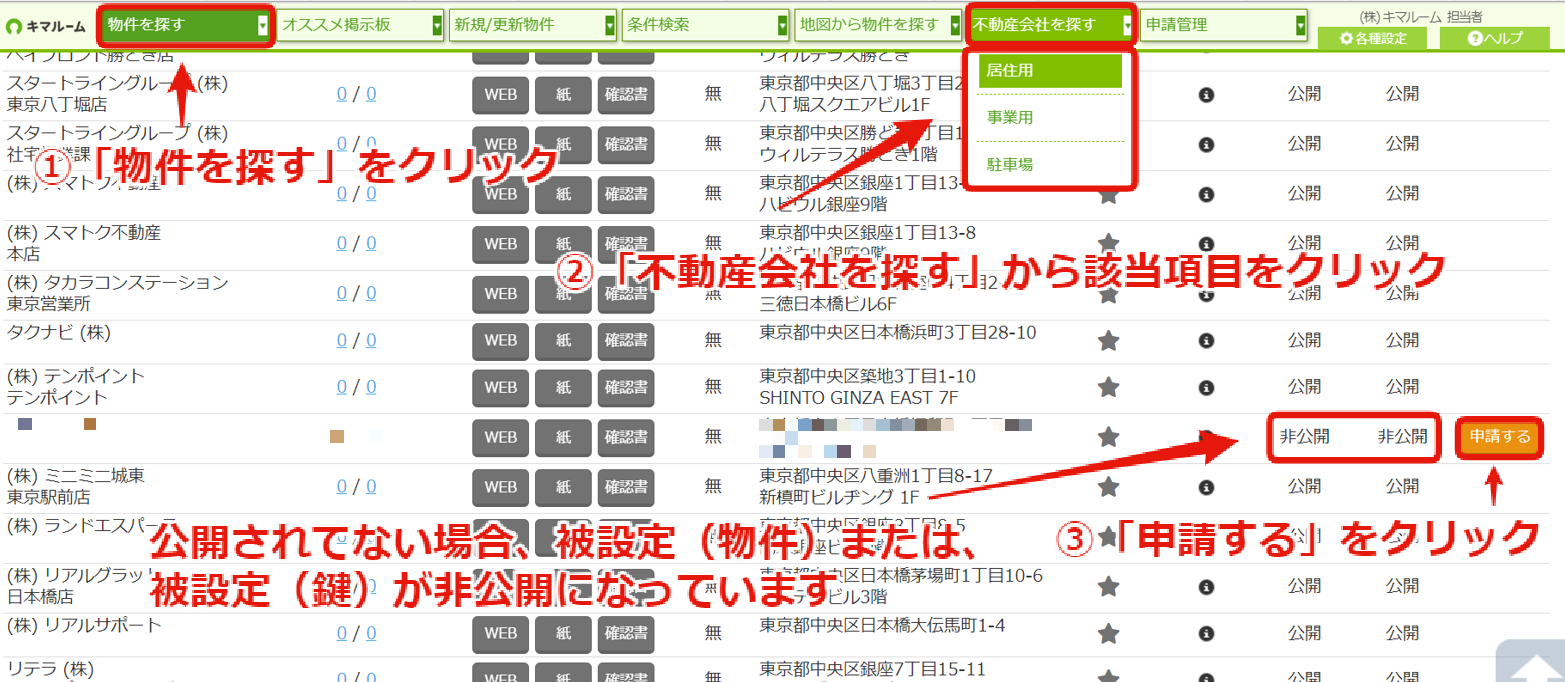Select first 非公開 status in blurred row
Viewport: 1565px width, 682px height.
(x=1304, y=437)
